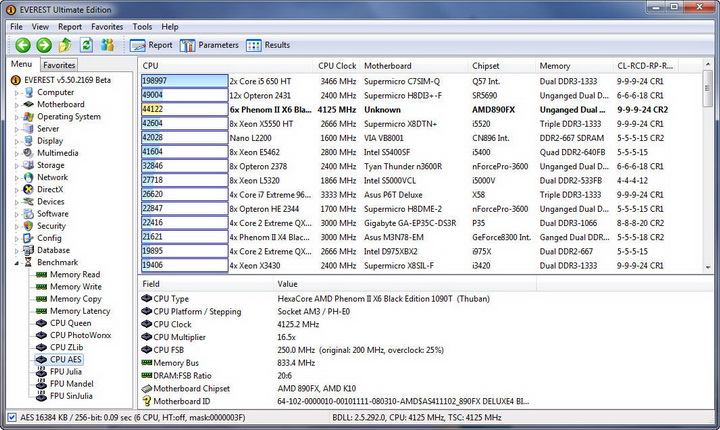The height and width of the screenshot is (430, 720).
Task: Expand the Display tree node
Action: 17,141
